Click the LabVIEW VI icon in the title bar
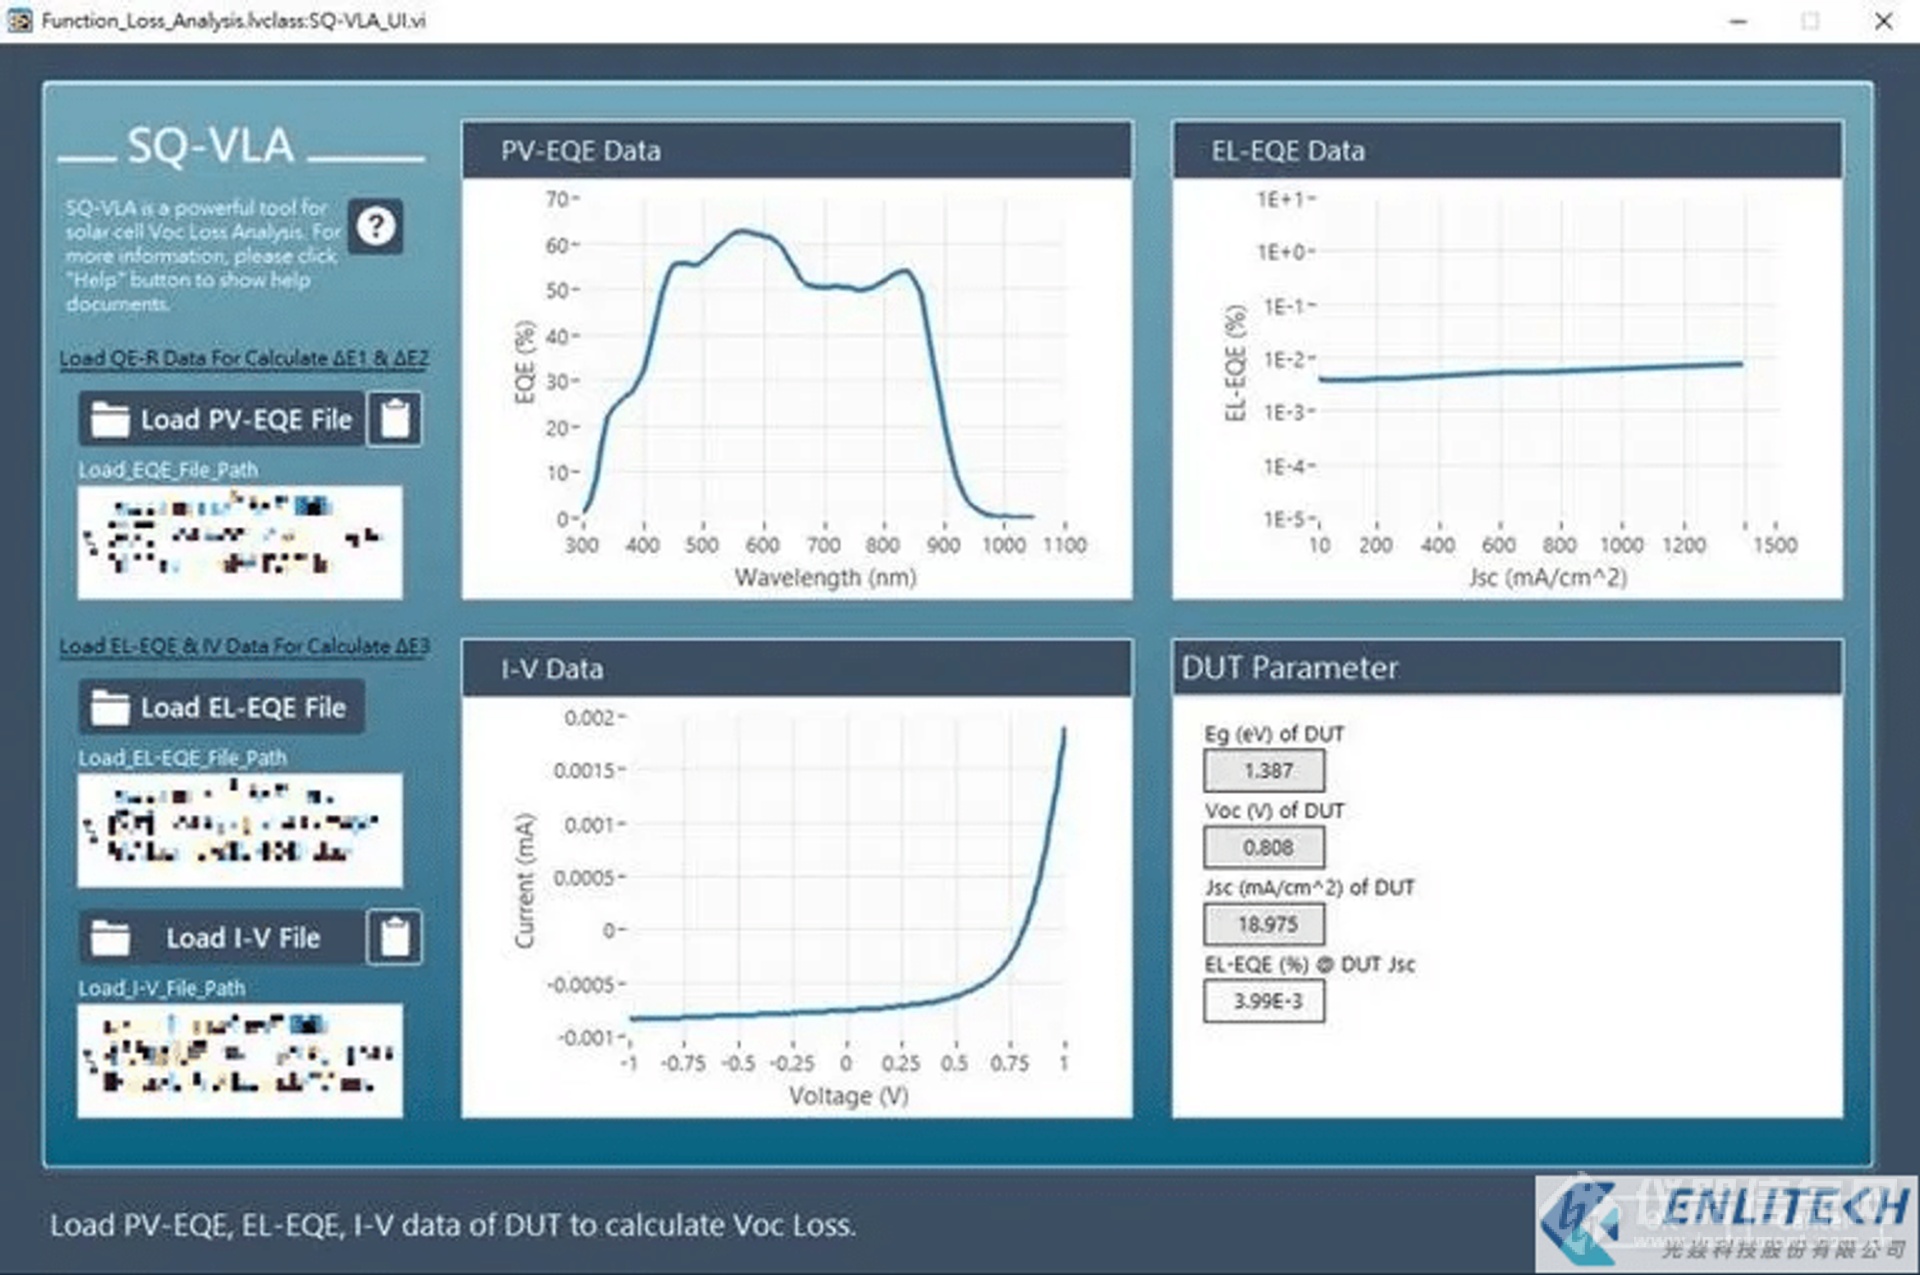This screenshot has height=1275, width=1920. coord(19,20)
